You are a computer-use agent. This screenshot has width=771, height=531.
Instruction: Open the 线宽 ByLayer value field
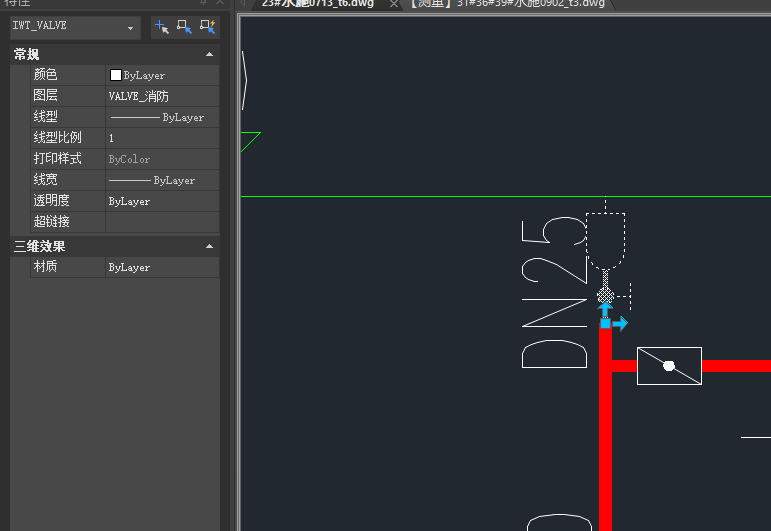(x=162, y=180)
